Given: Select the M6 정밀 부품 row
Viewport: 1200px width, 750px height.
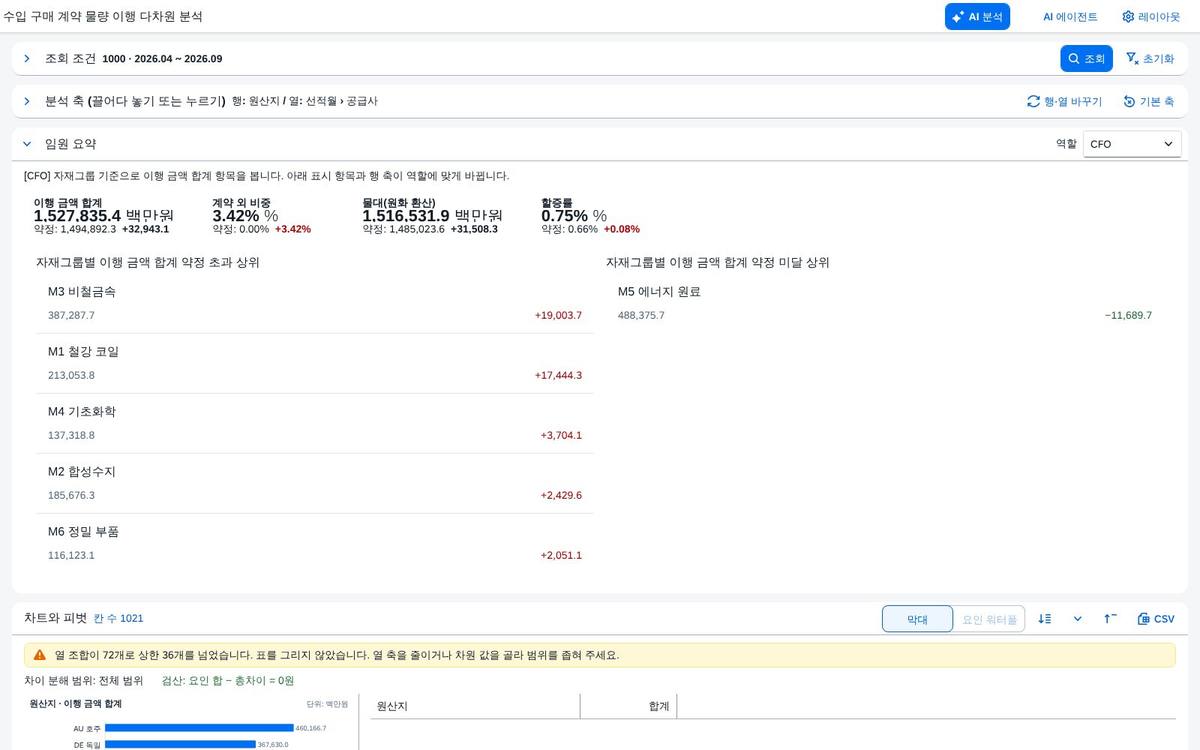Looking at the screenshot, I should [314, 543].
